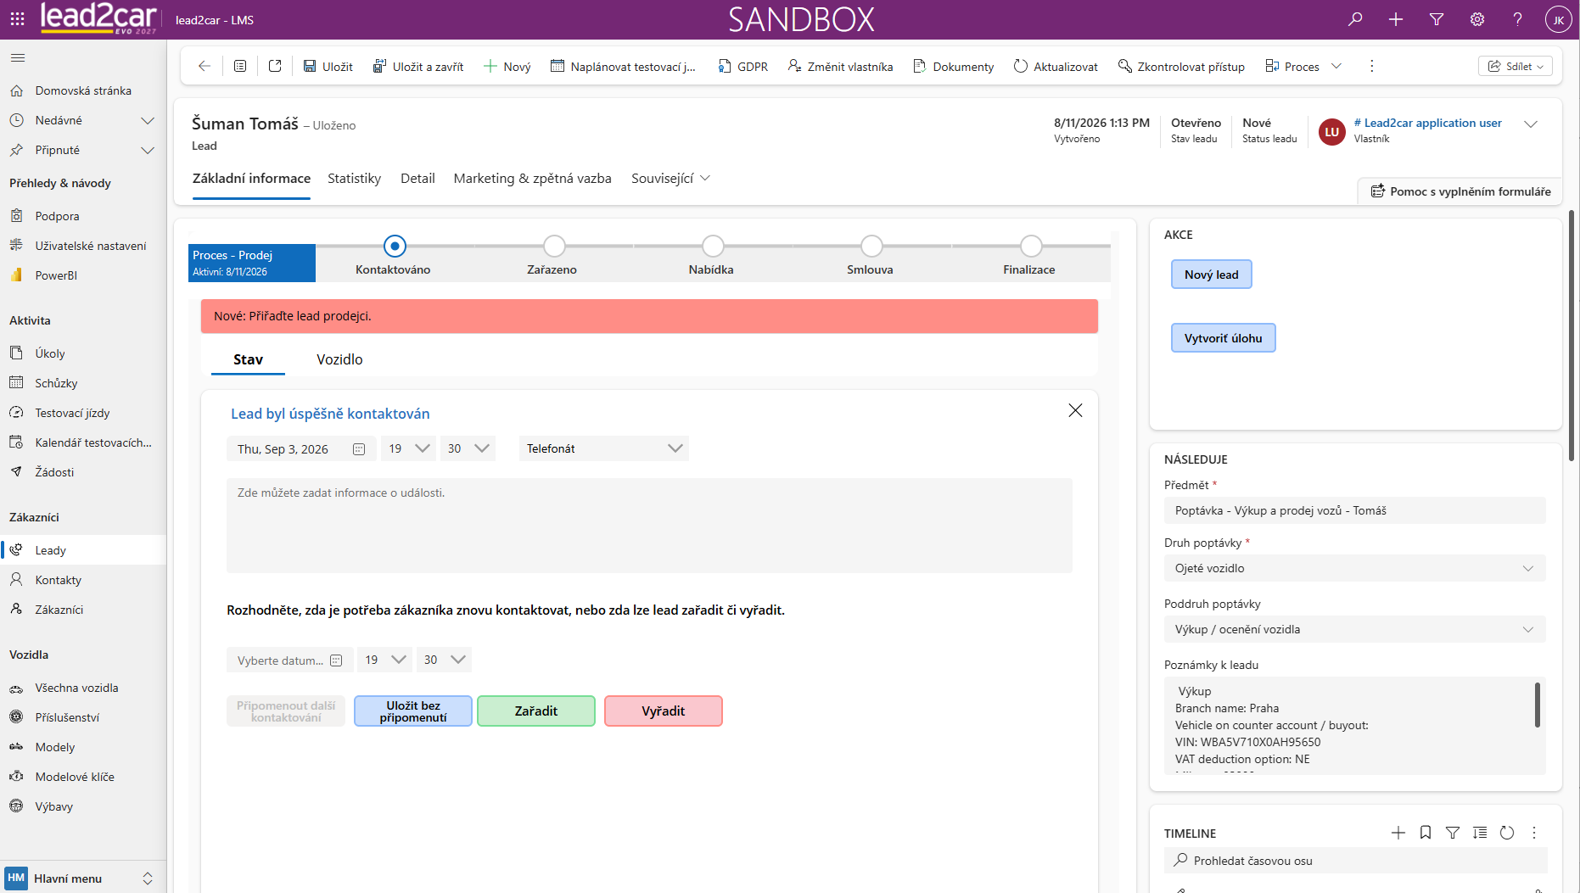Click the Nový lead button
The height and width of the screenshot is (893, 1586).
[1211, 274]
